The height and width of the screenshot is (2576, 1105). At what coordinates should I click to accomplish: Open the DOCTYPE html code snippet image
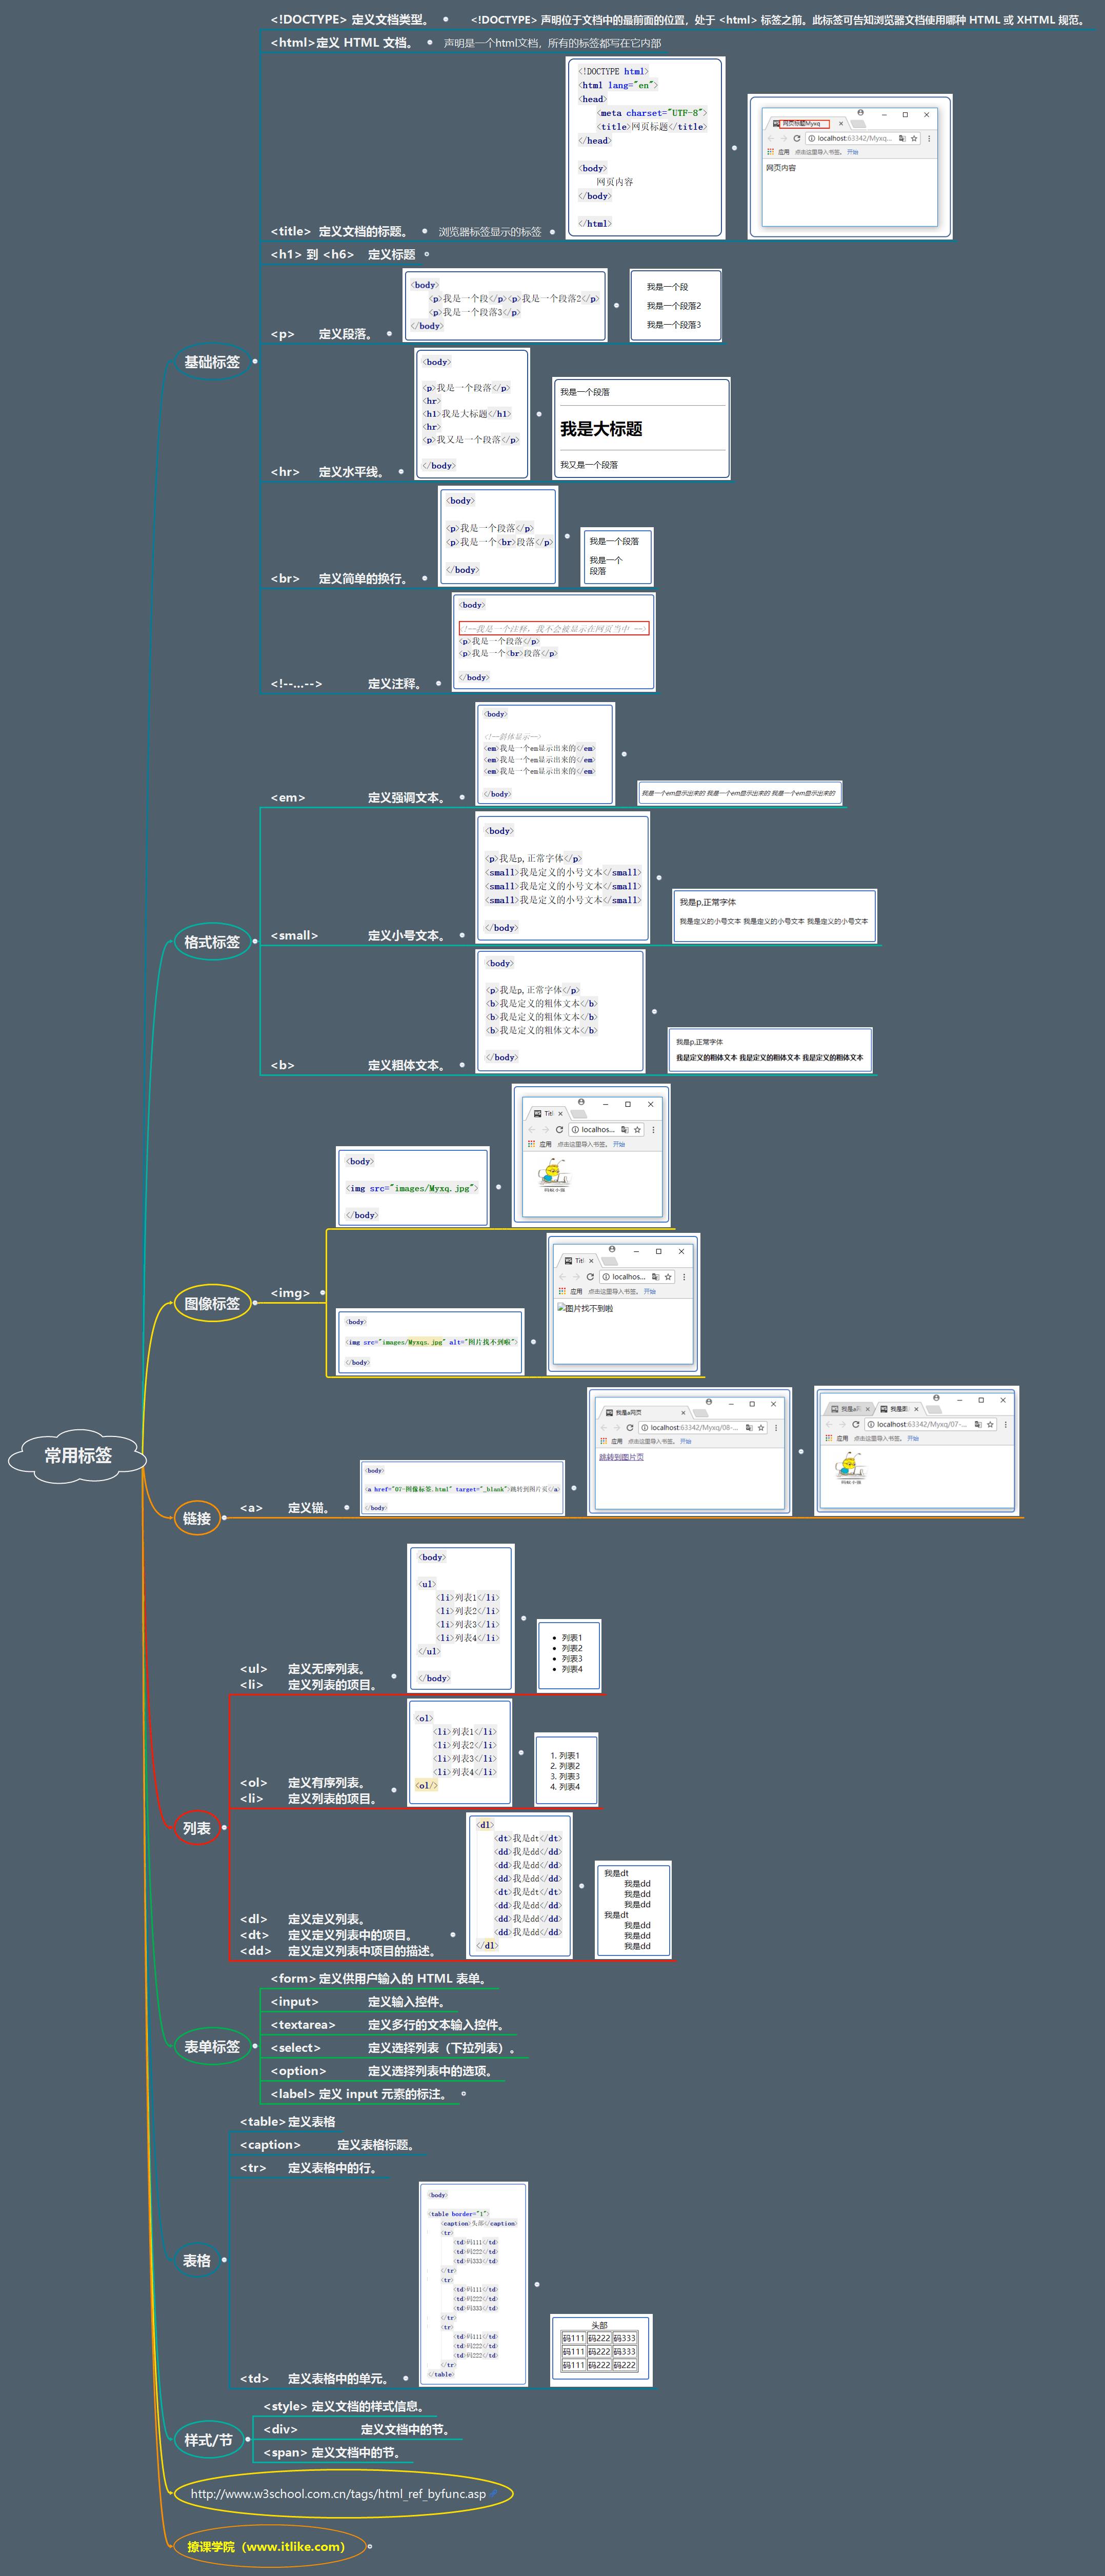tap(646, 147)
